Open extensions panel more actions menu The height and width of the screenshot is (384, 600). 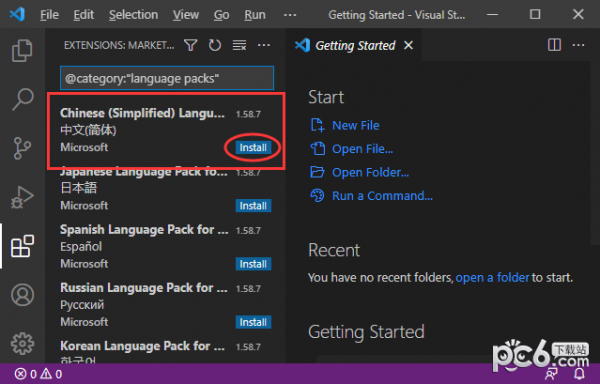(264, 46)
